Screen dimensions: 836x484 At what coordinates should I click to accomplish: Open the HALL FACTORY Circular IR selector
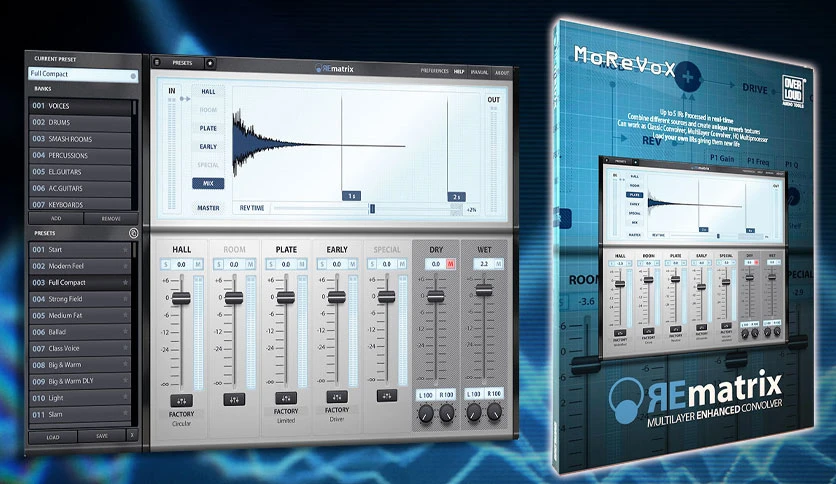[181, 418]
